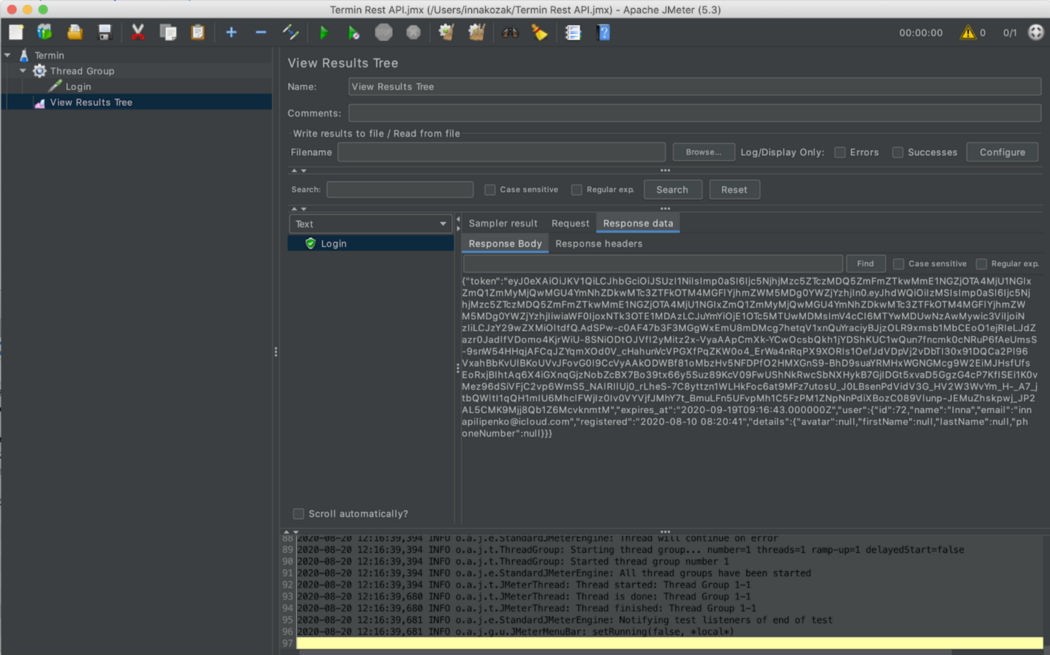Click the Clear All broom icon
The width and height of the screenshot is (1050, 655).
point(476,33)
